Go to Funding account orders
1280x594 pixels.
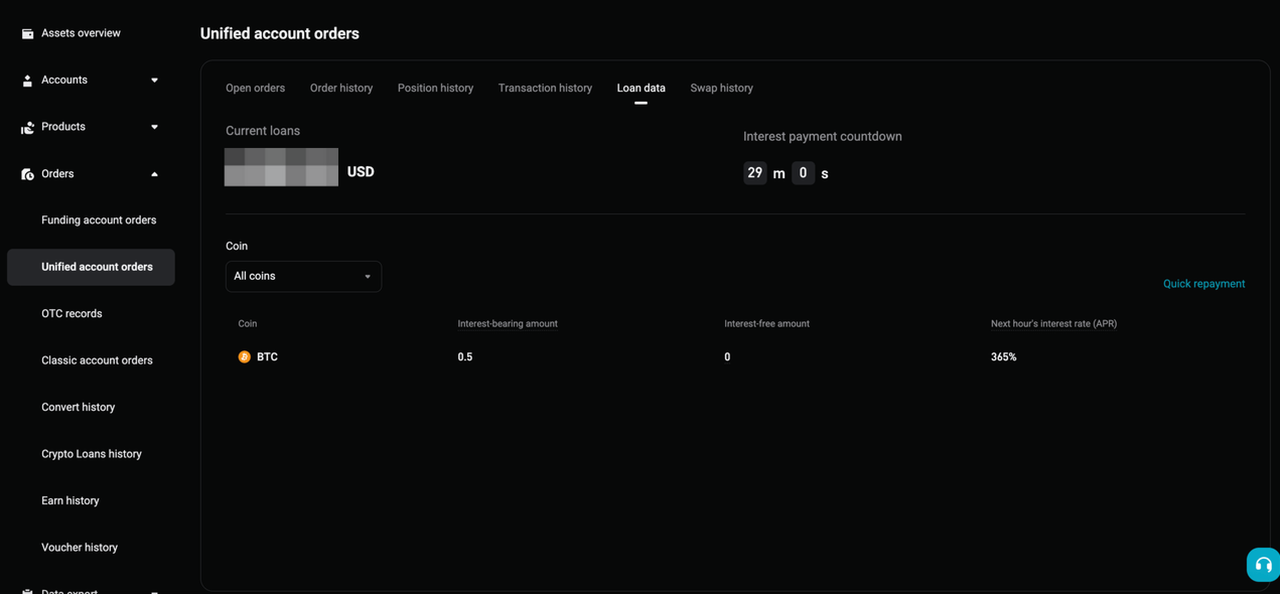coord(99,220)
